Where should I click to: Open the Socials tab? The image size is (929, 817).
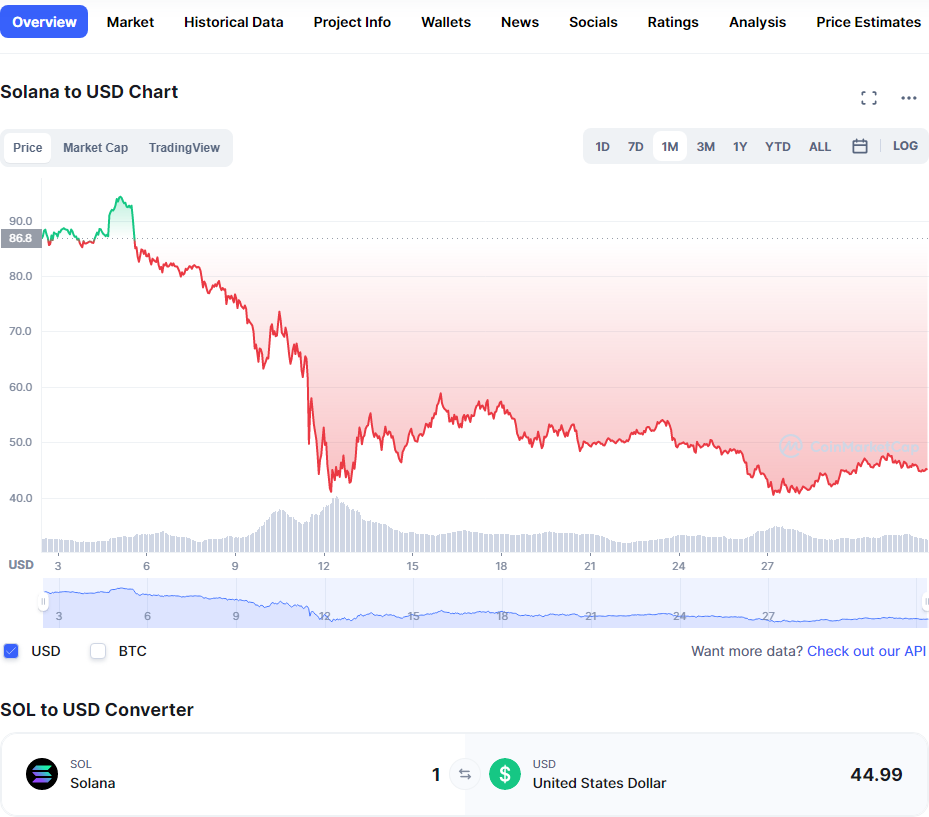tap(593, 22)
